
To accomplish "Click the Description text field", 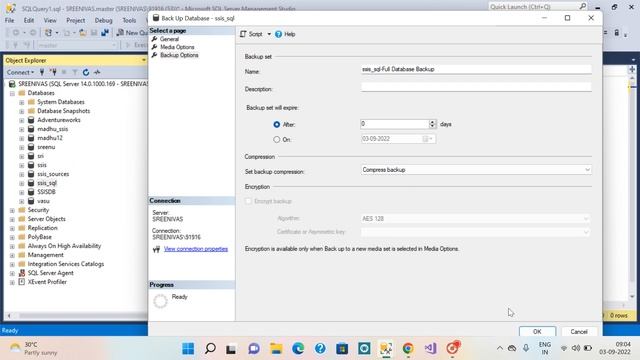I will point(476,87).
